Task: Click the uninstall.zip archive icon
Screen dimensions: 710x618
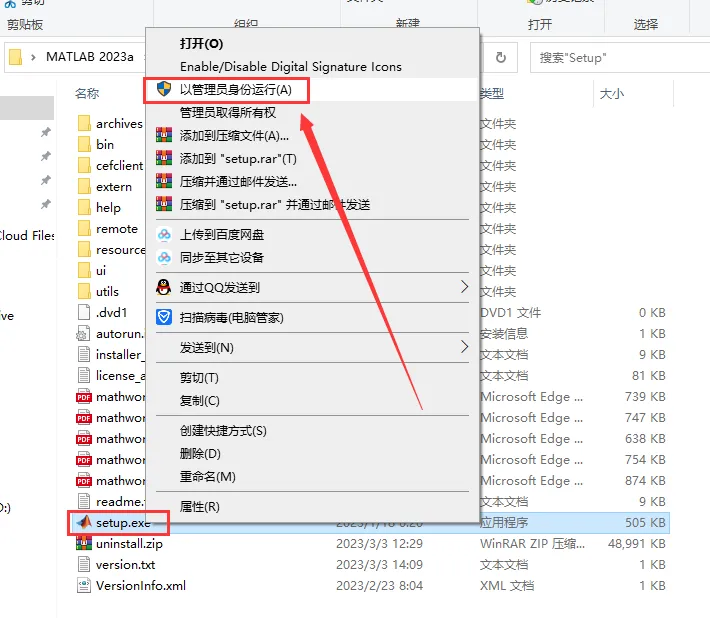Action: pos(84,543)
